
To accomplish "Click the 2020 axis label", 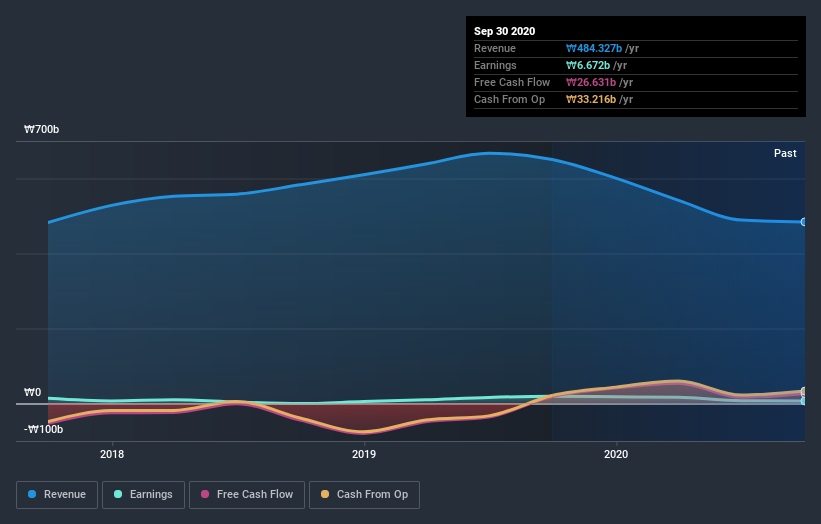I will point(616,454).
